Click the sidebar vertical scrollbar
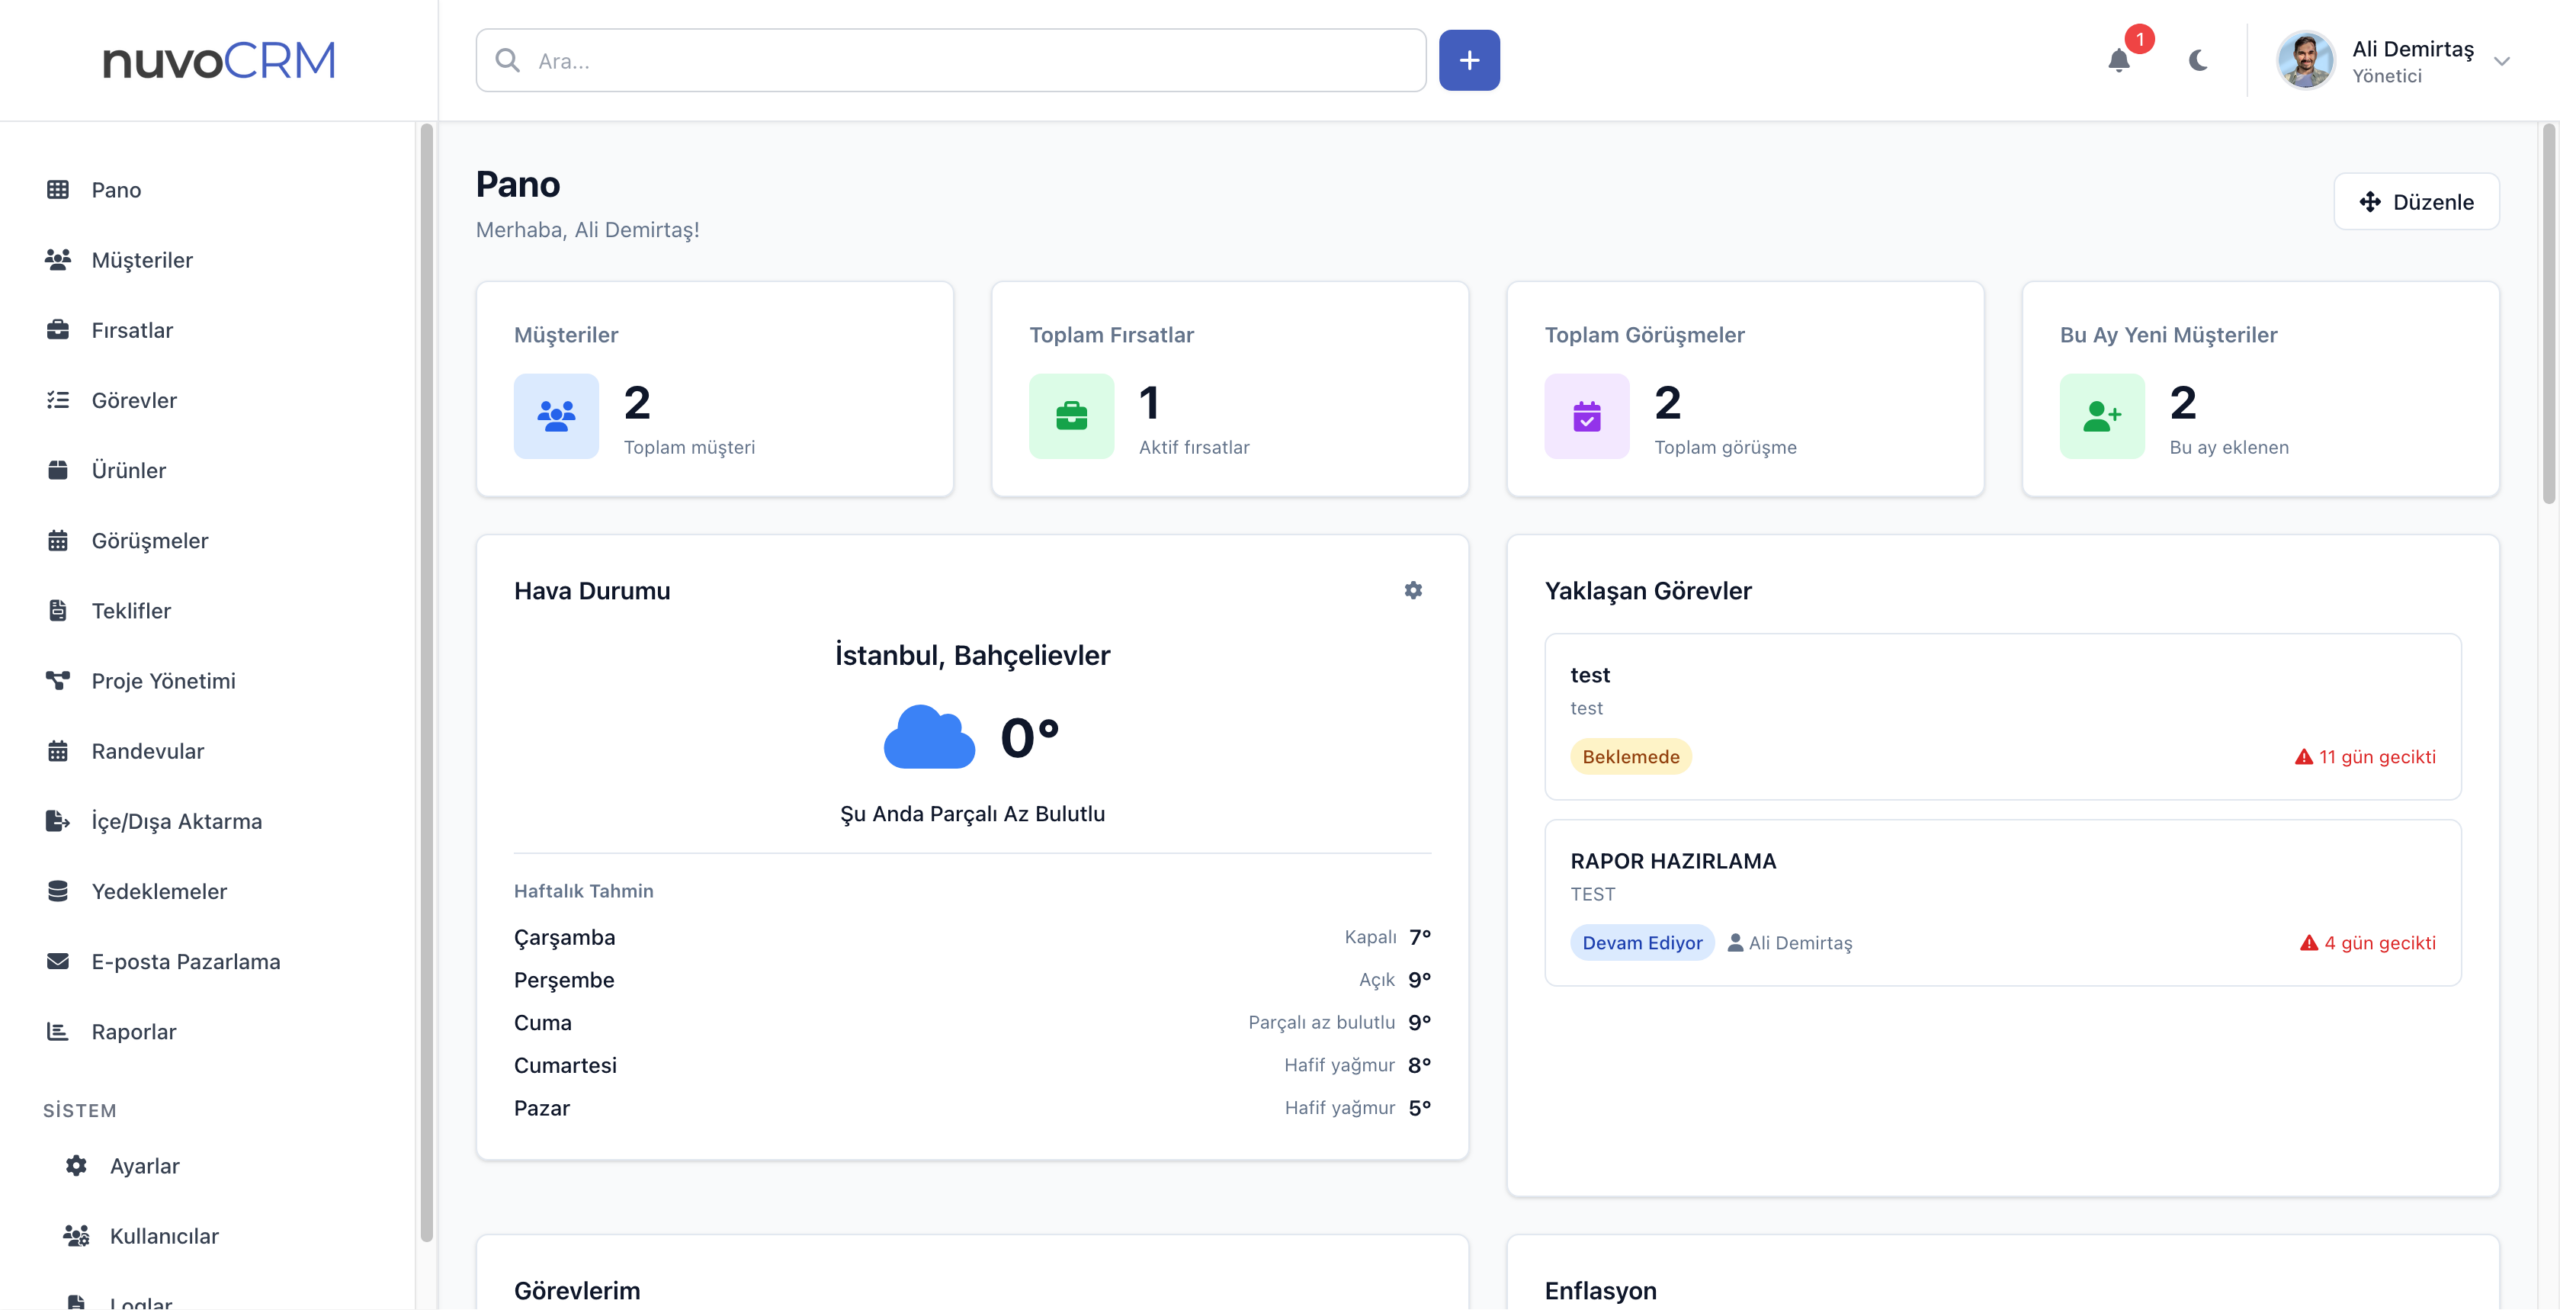Screen dimensions: 2560x1310 click(x=426, y=680)
